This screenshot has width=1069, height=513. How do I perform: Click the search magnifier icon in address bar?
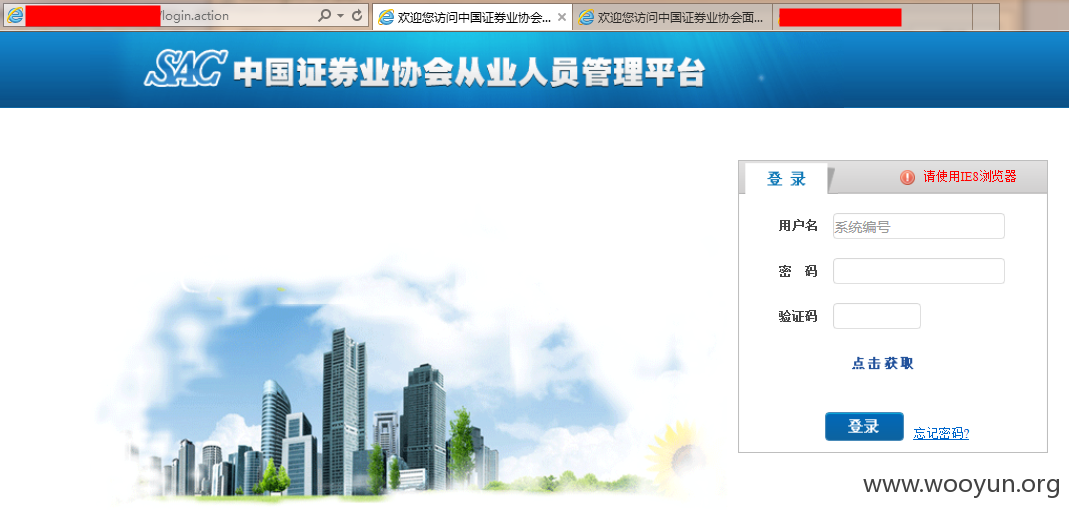[x=325, y=15]
